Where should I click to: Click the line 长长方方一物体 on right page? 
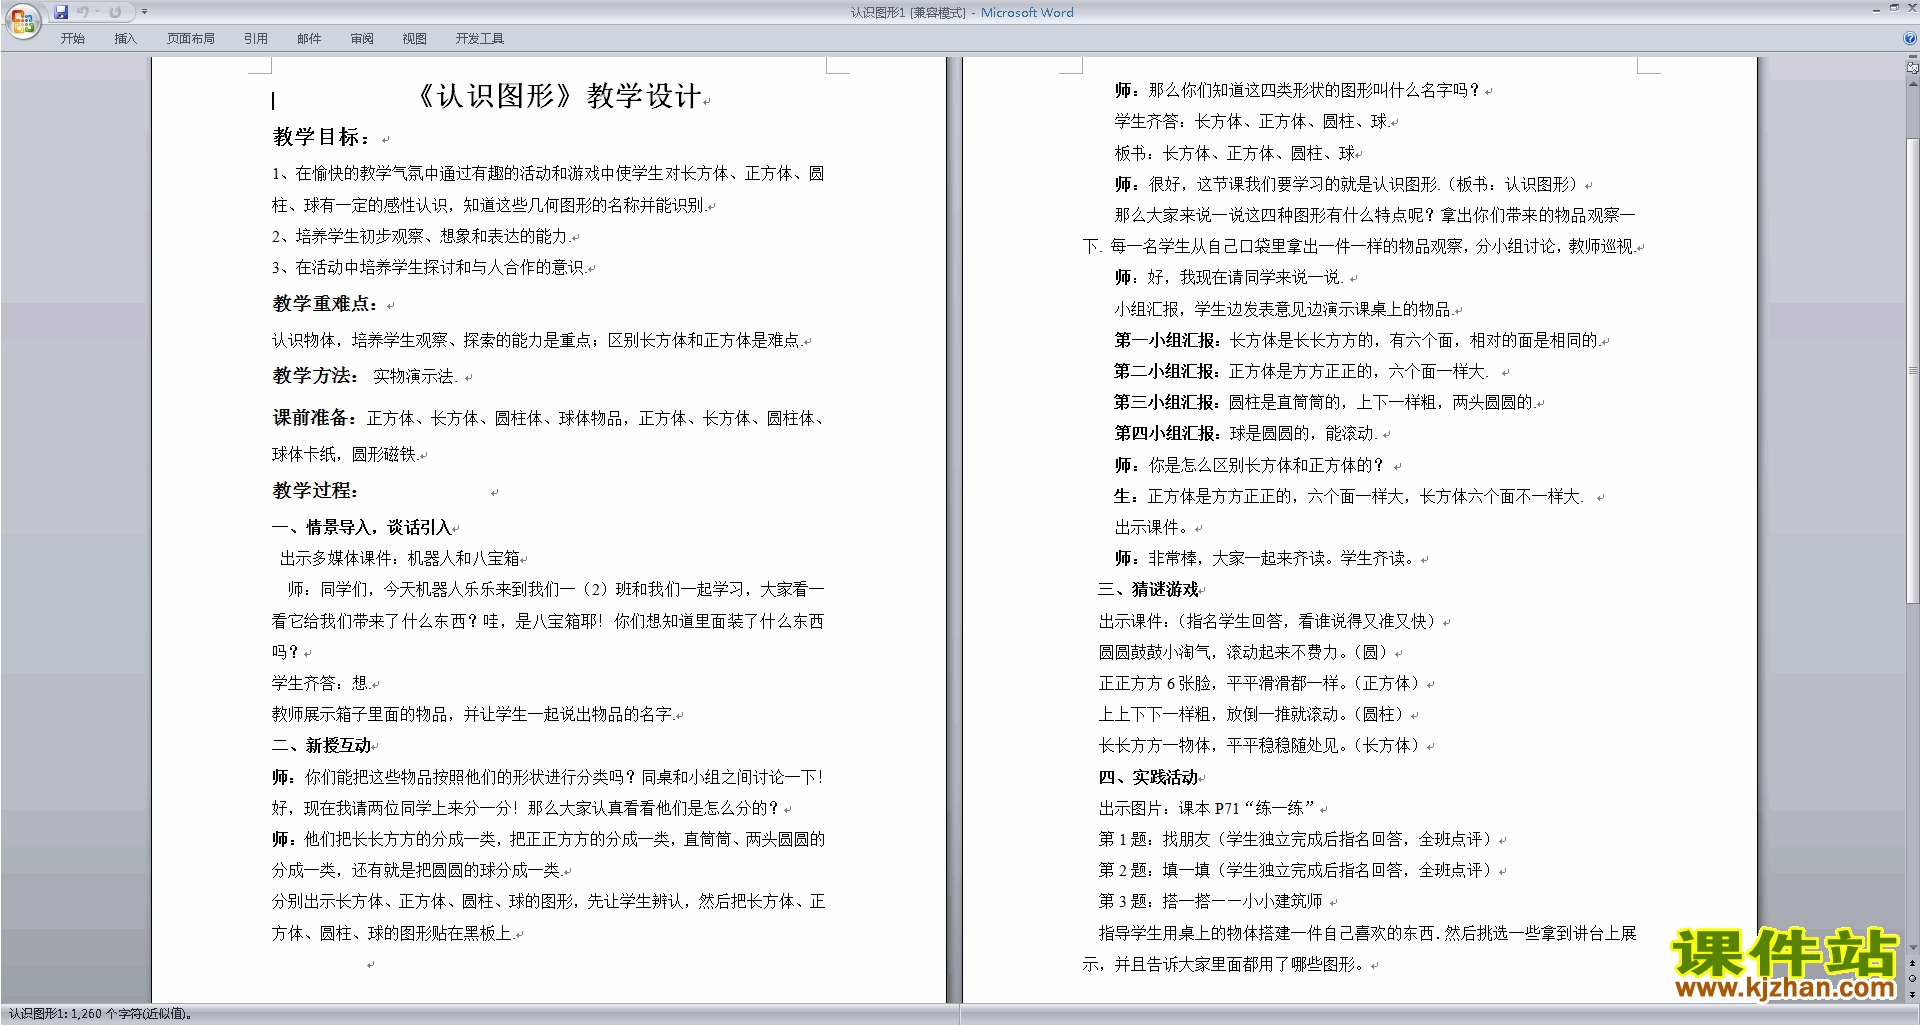click(1260, 745)
